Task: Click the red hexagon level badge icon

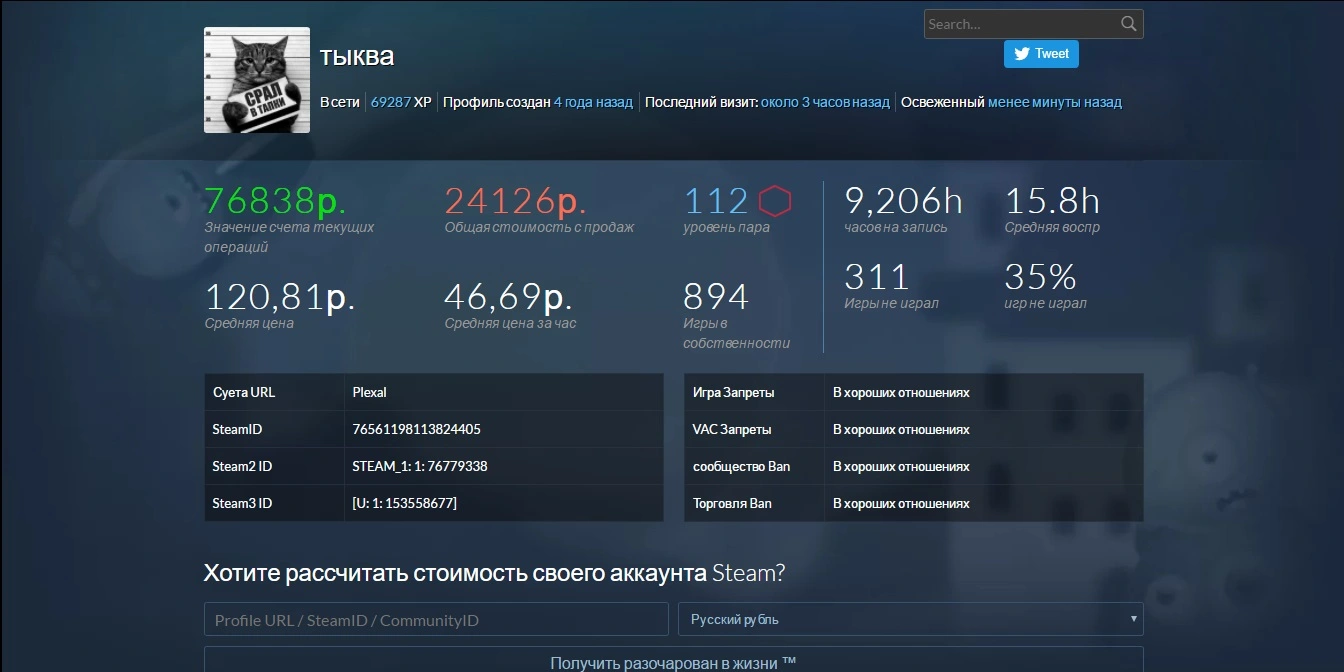Action: coord(775,202)
